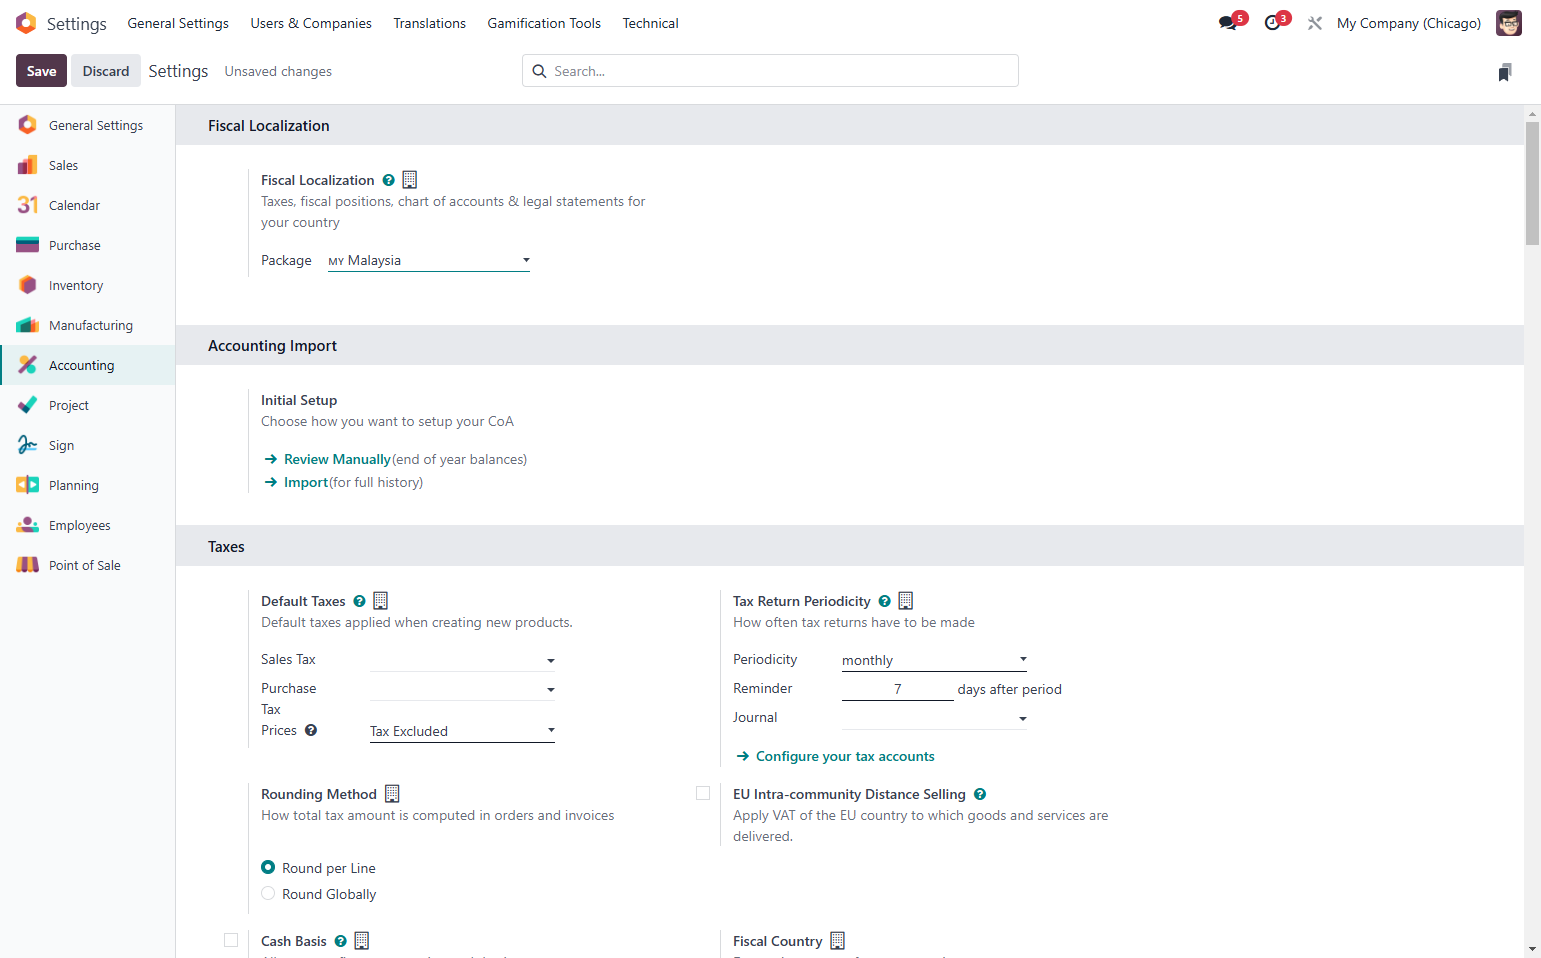Viewport: 1541px width, 958px height.
Task: Enable EU Intra-community Distance Selling checkbox
Action: click(703, 793)
